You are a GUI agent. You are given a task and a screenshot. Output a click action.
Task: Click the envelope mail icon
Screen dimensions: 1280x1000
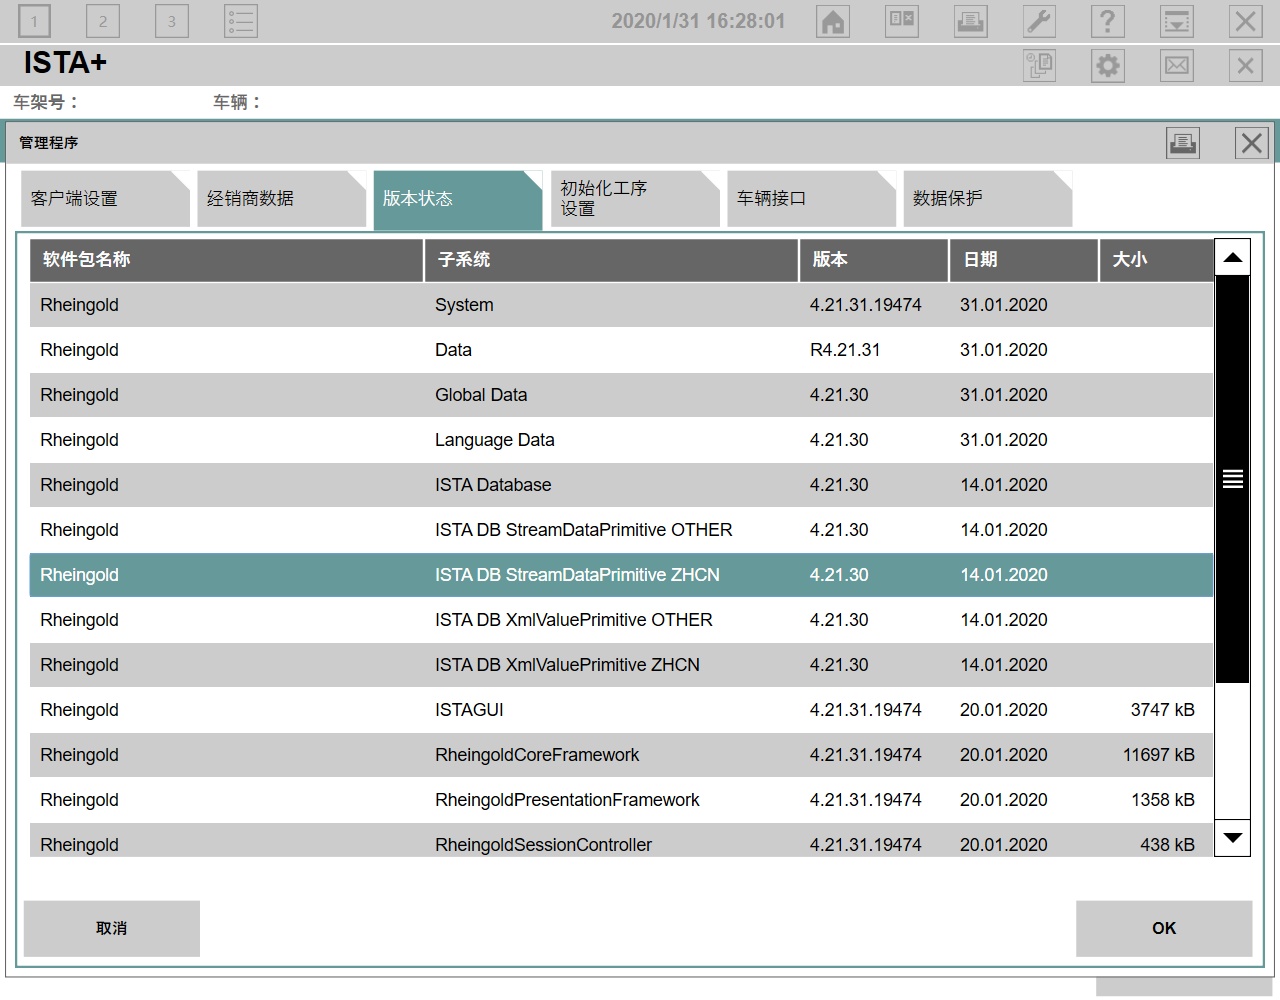1177,66
